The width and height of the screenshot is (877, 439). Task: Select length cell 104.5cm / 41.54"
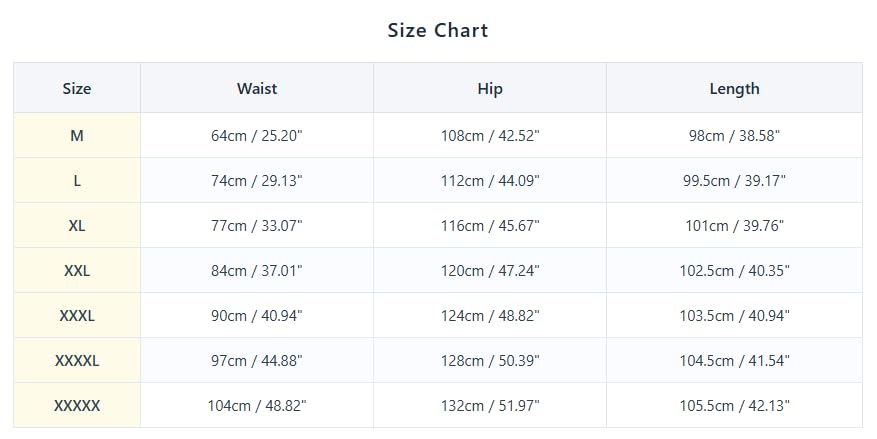coord(734,361)
